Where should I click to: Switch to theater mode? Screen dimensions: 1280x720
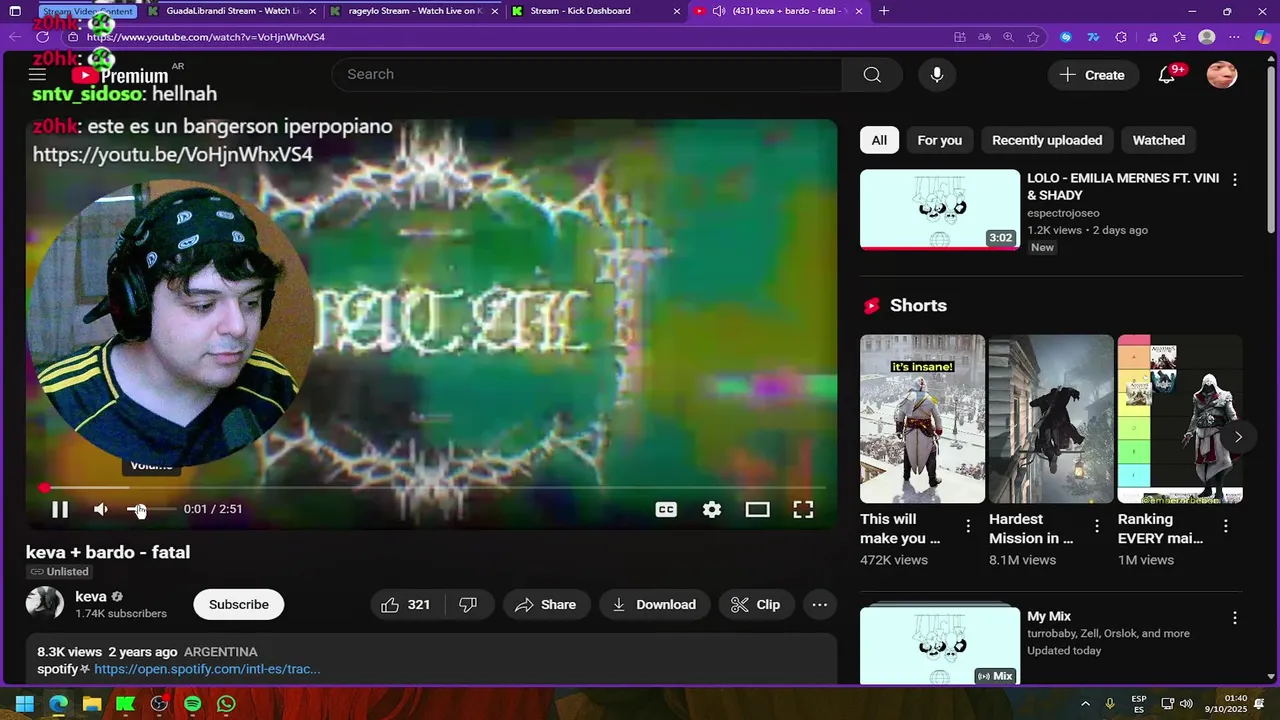[x=757, y=509]
